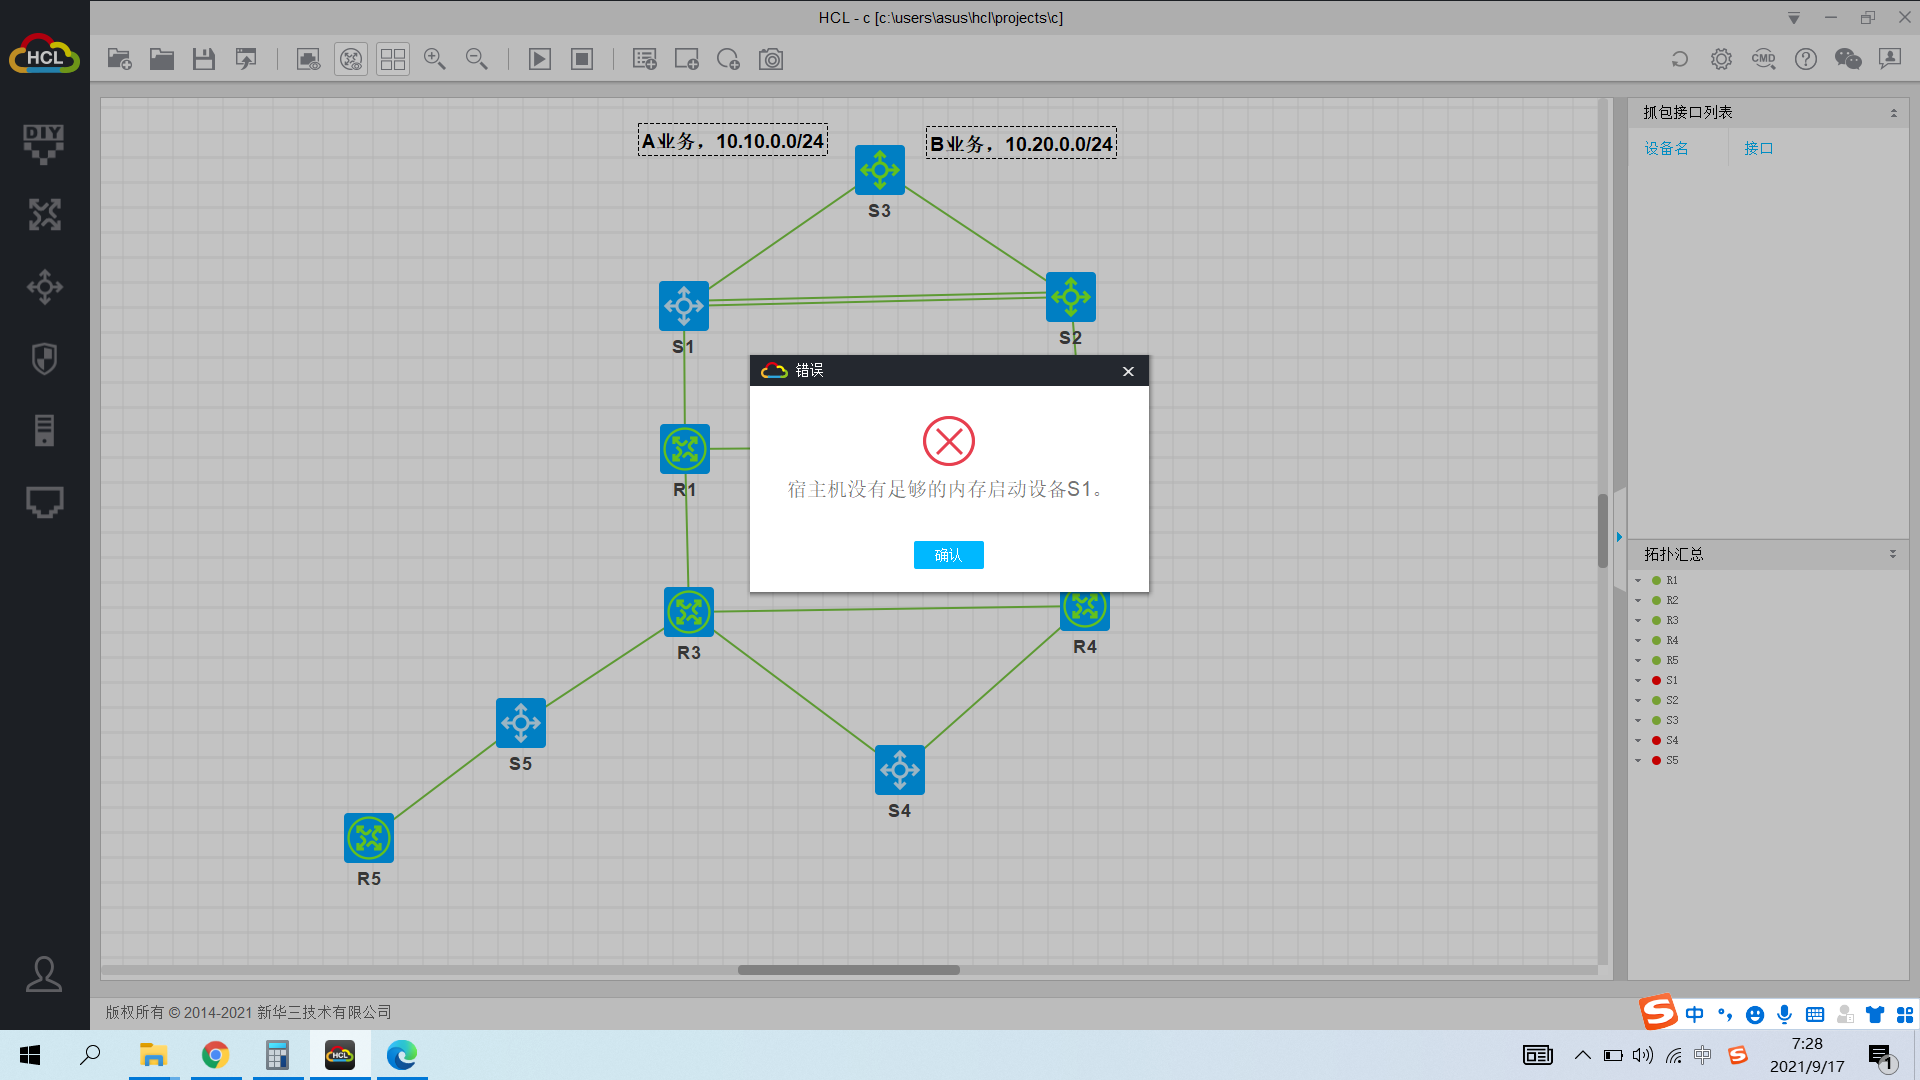Toggle the grid display toolbar button
Screen dimensions: 1920x1080
(x=393, y=60)
